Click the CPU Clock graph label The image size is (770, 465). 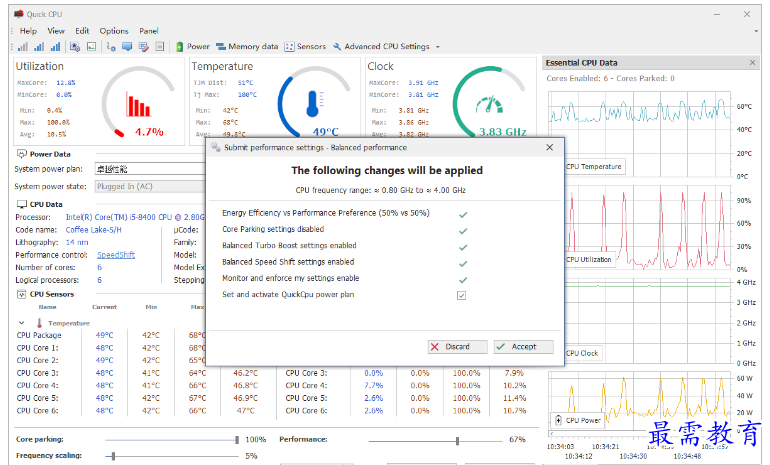(582, 353)
